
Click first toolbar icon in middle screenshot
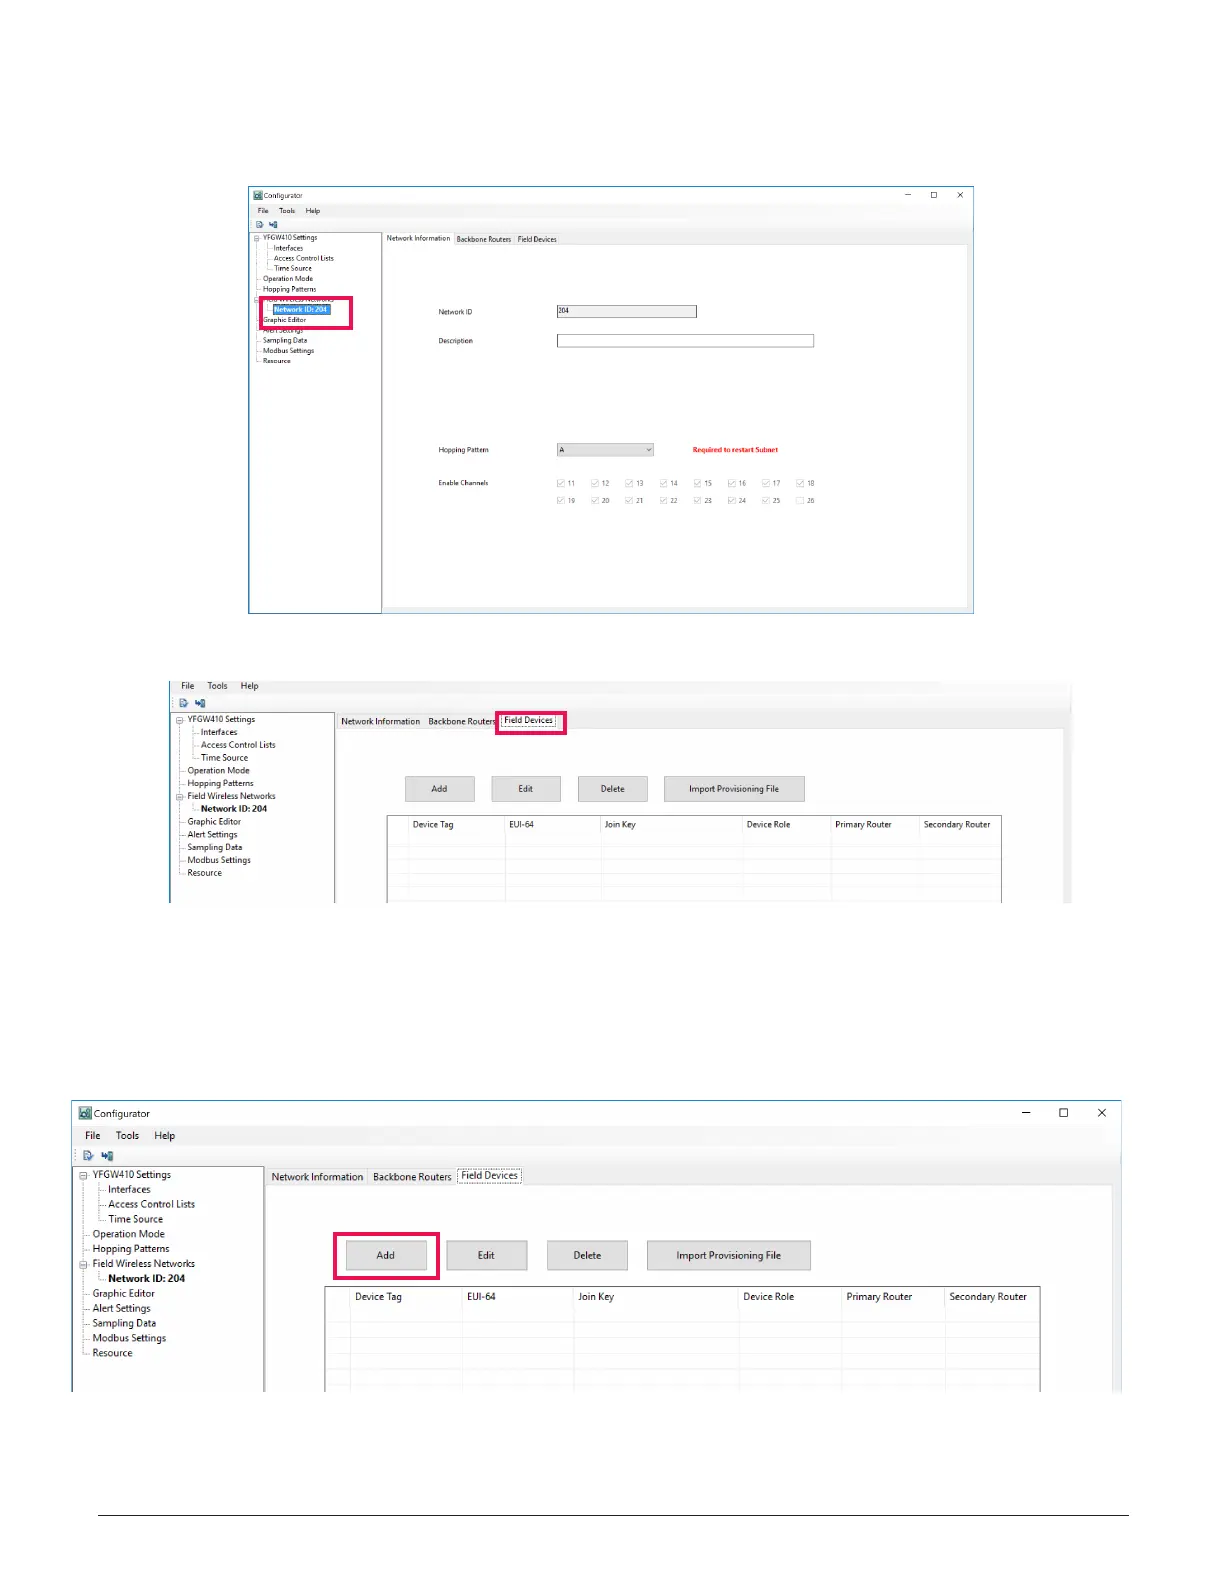[184, 703]
